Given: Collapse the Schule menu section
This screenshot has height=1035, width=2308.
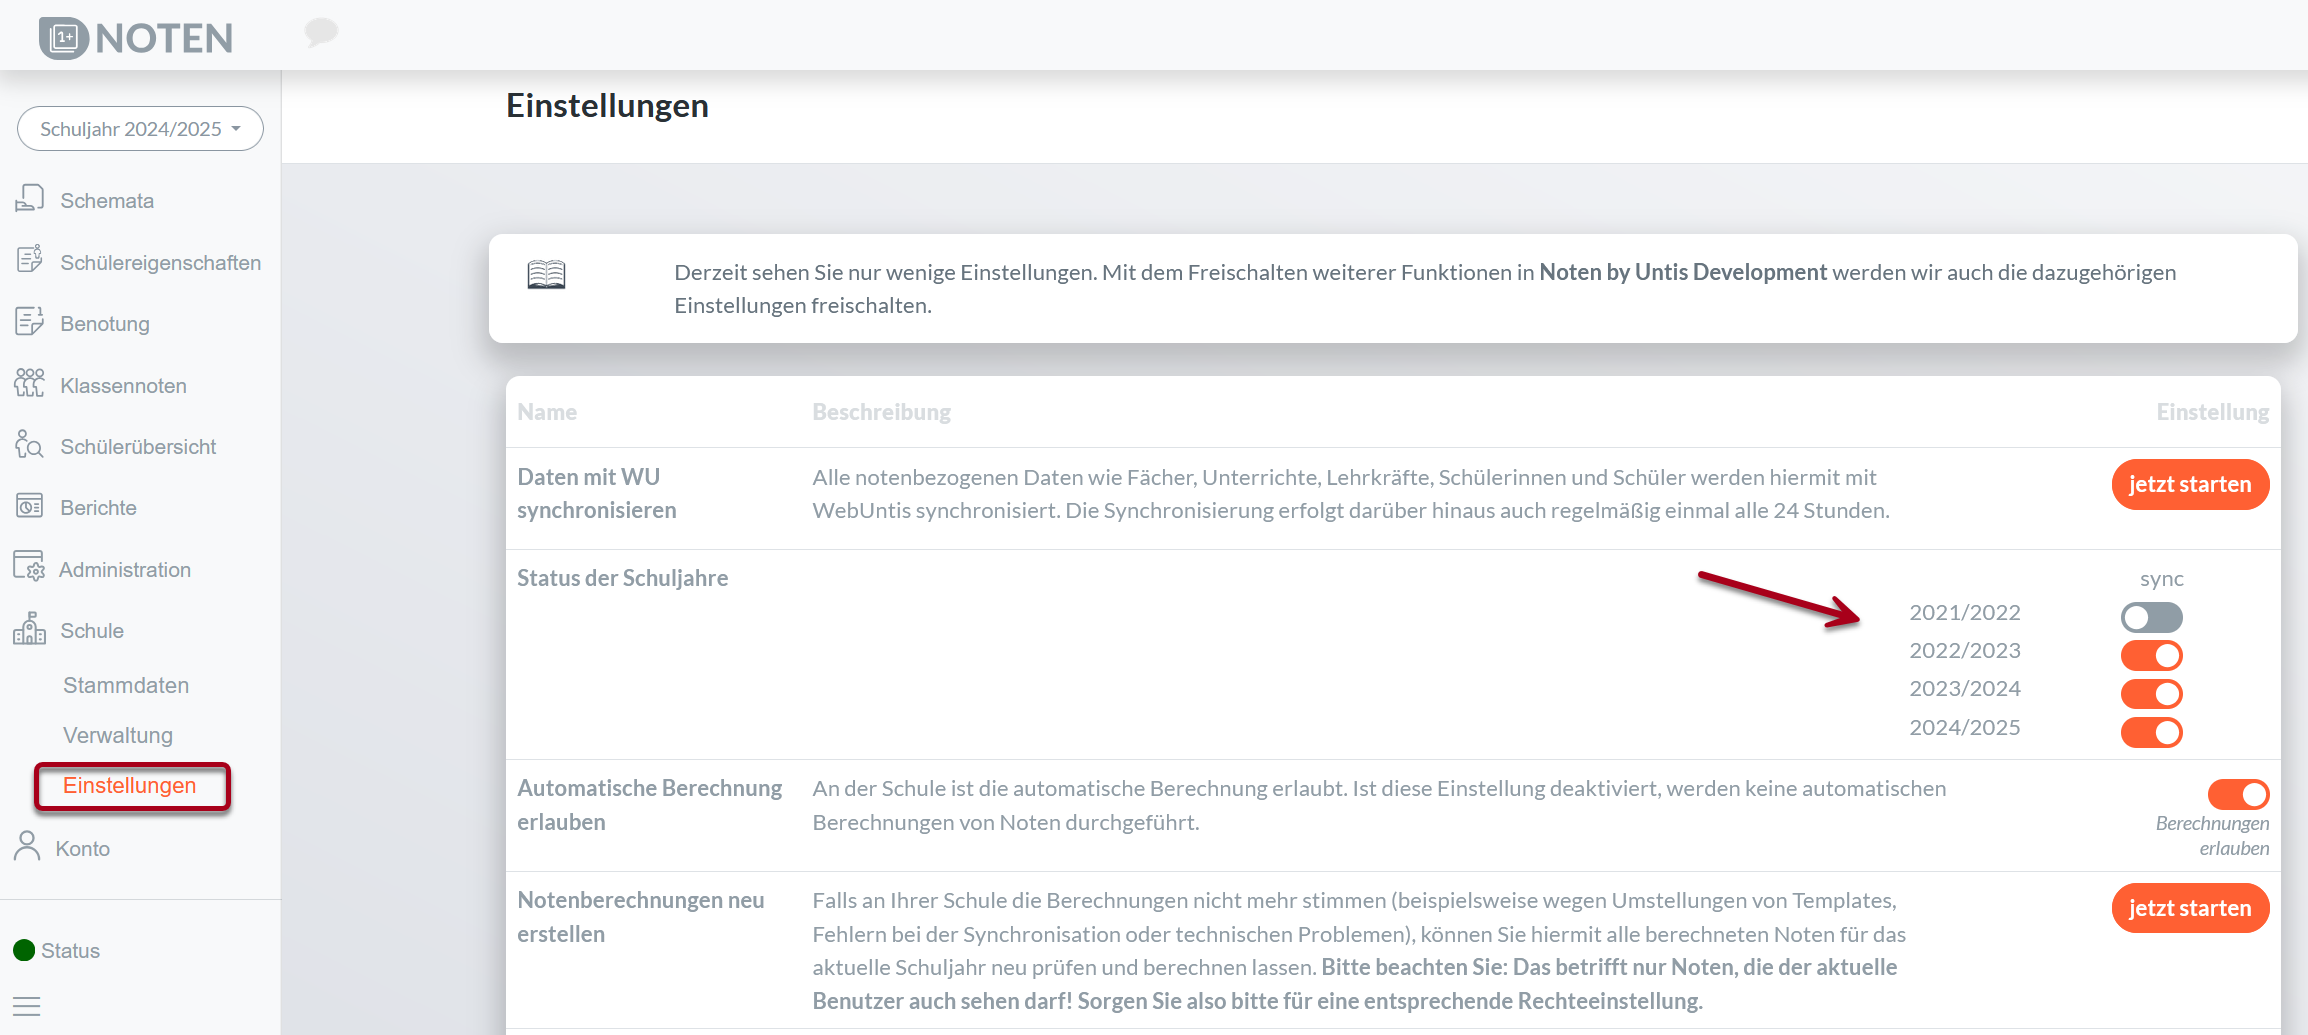Looking at the screenshot, I should [91, 631].
